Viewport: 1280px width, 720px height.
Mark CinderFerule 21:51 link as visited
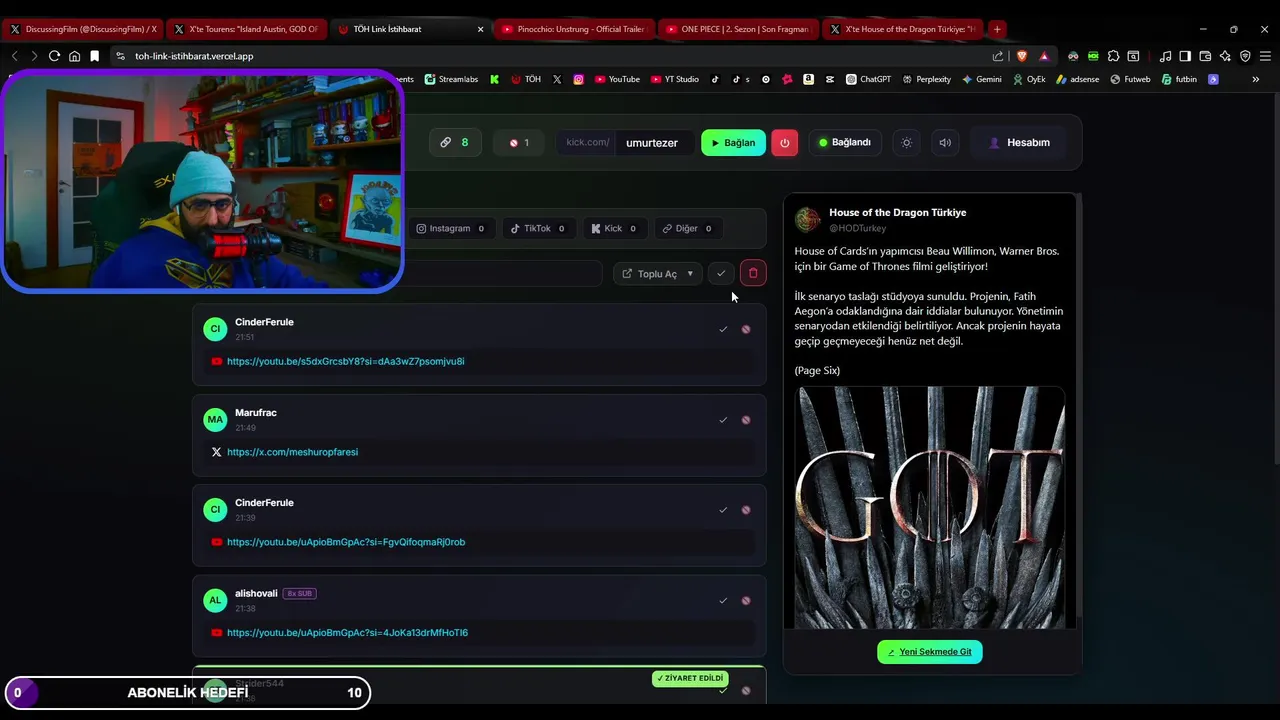tap(723, 329)
